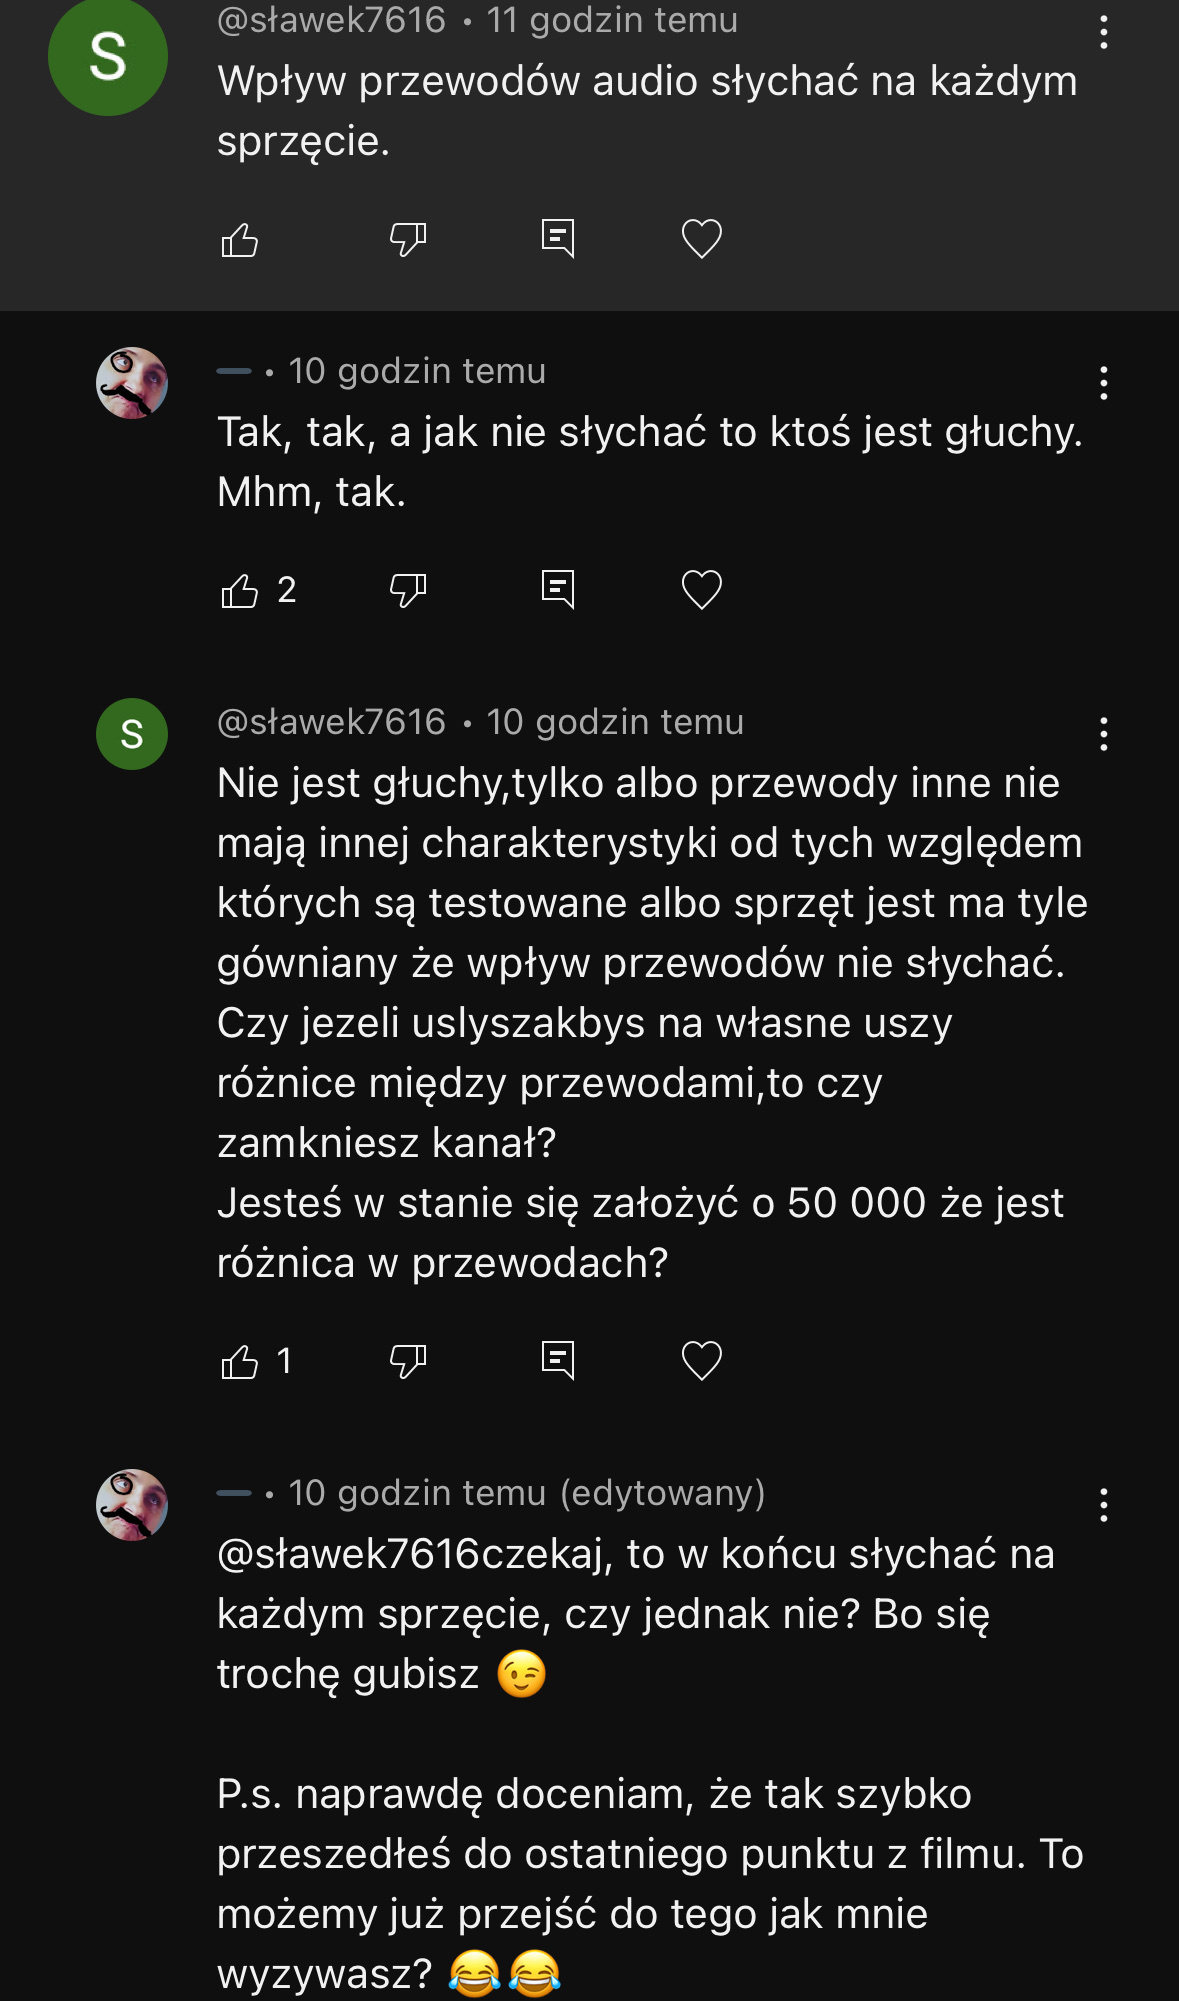Screen dimensions: 1179x2001
Task: Reply to the 'Nie jest głuchy' comment
Action: pos(557,1361)
